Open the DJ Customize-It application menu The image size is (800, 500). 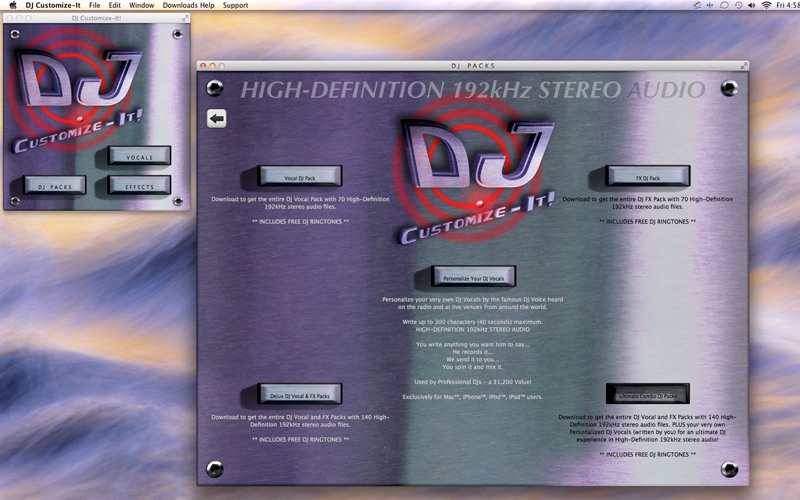click(53, 5)
